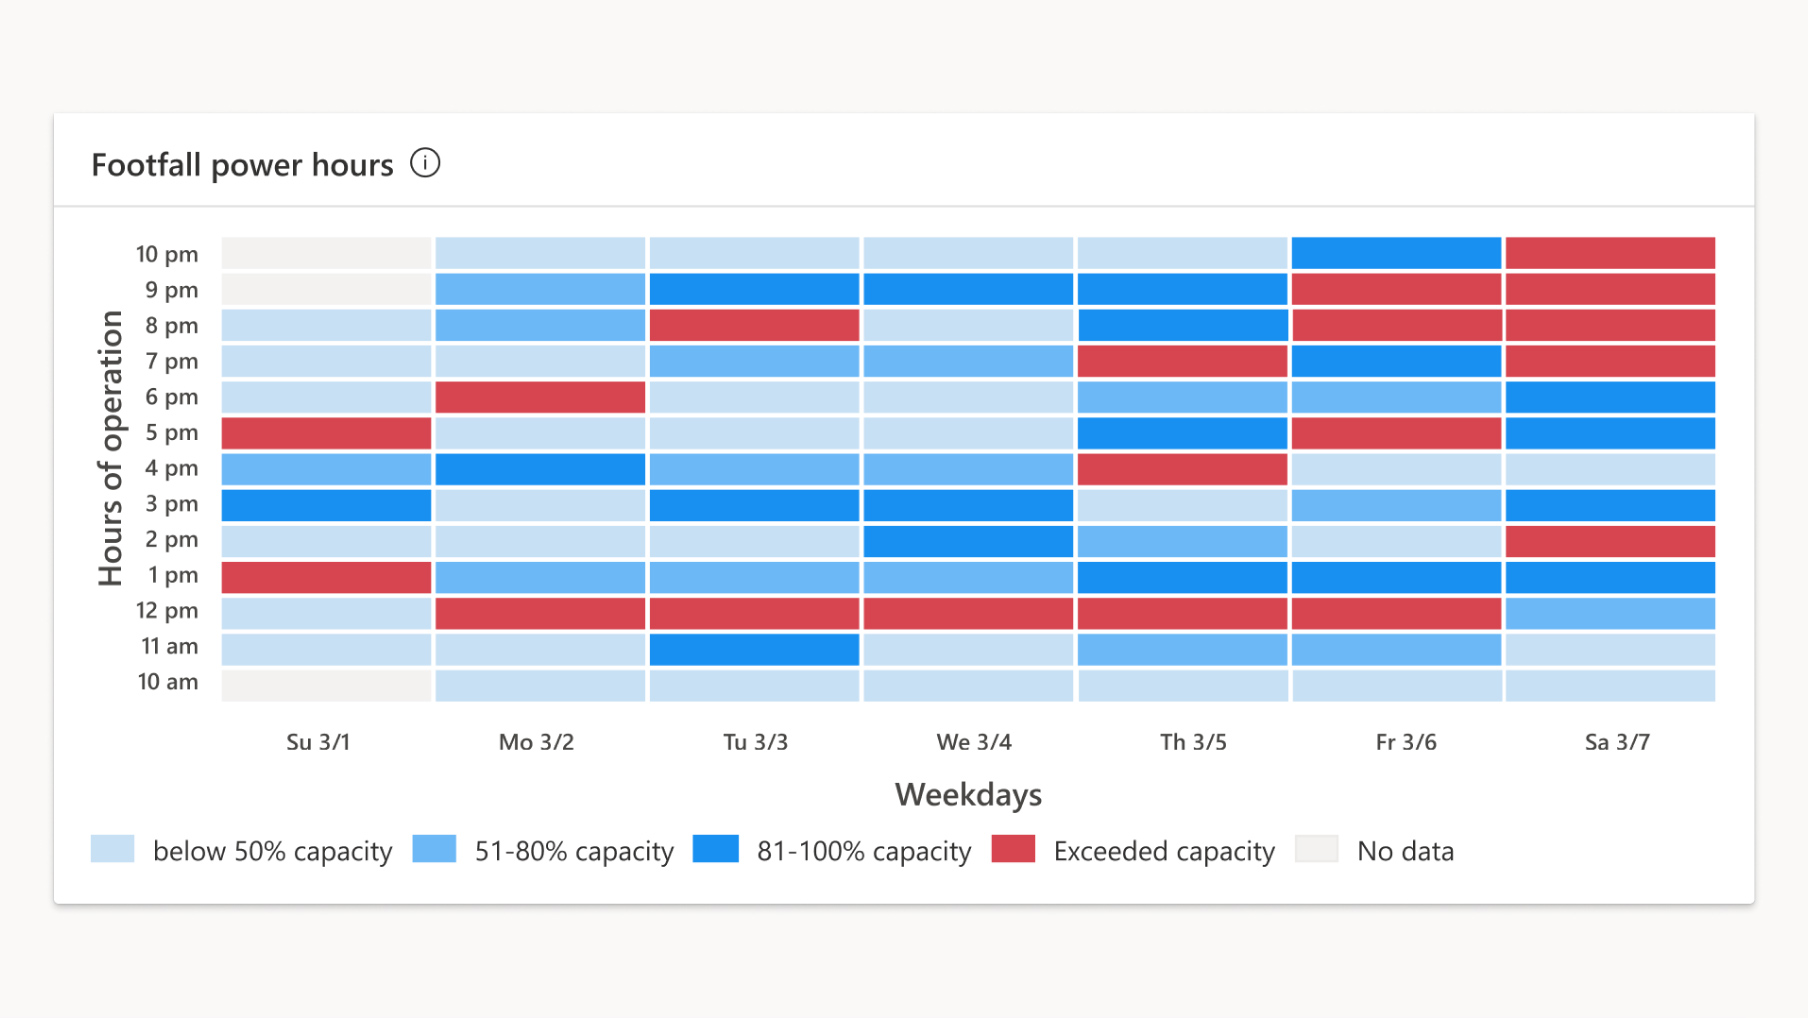The width and height of the screenshot is (1808, 1018).
Task: Select the Wednesday 2 pm heatmap cell
Action: 968,541
